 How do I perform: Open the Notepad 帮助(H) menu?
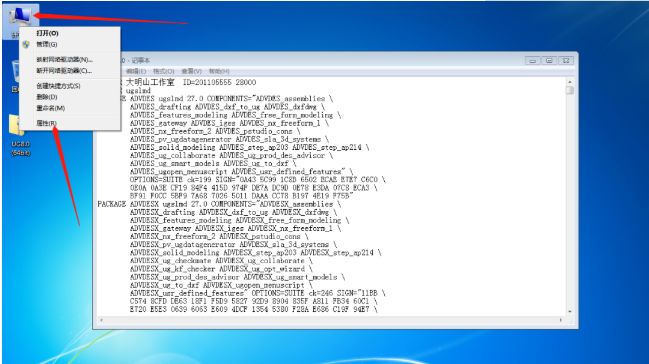[x=219, y=71]
